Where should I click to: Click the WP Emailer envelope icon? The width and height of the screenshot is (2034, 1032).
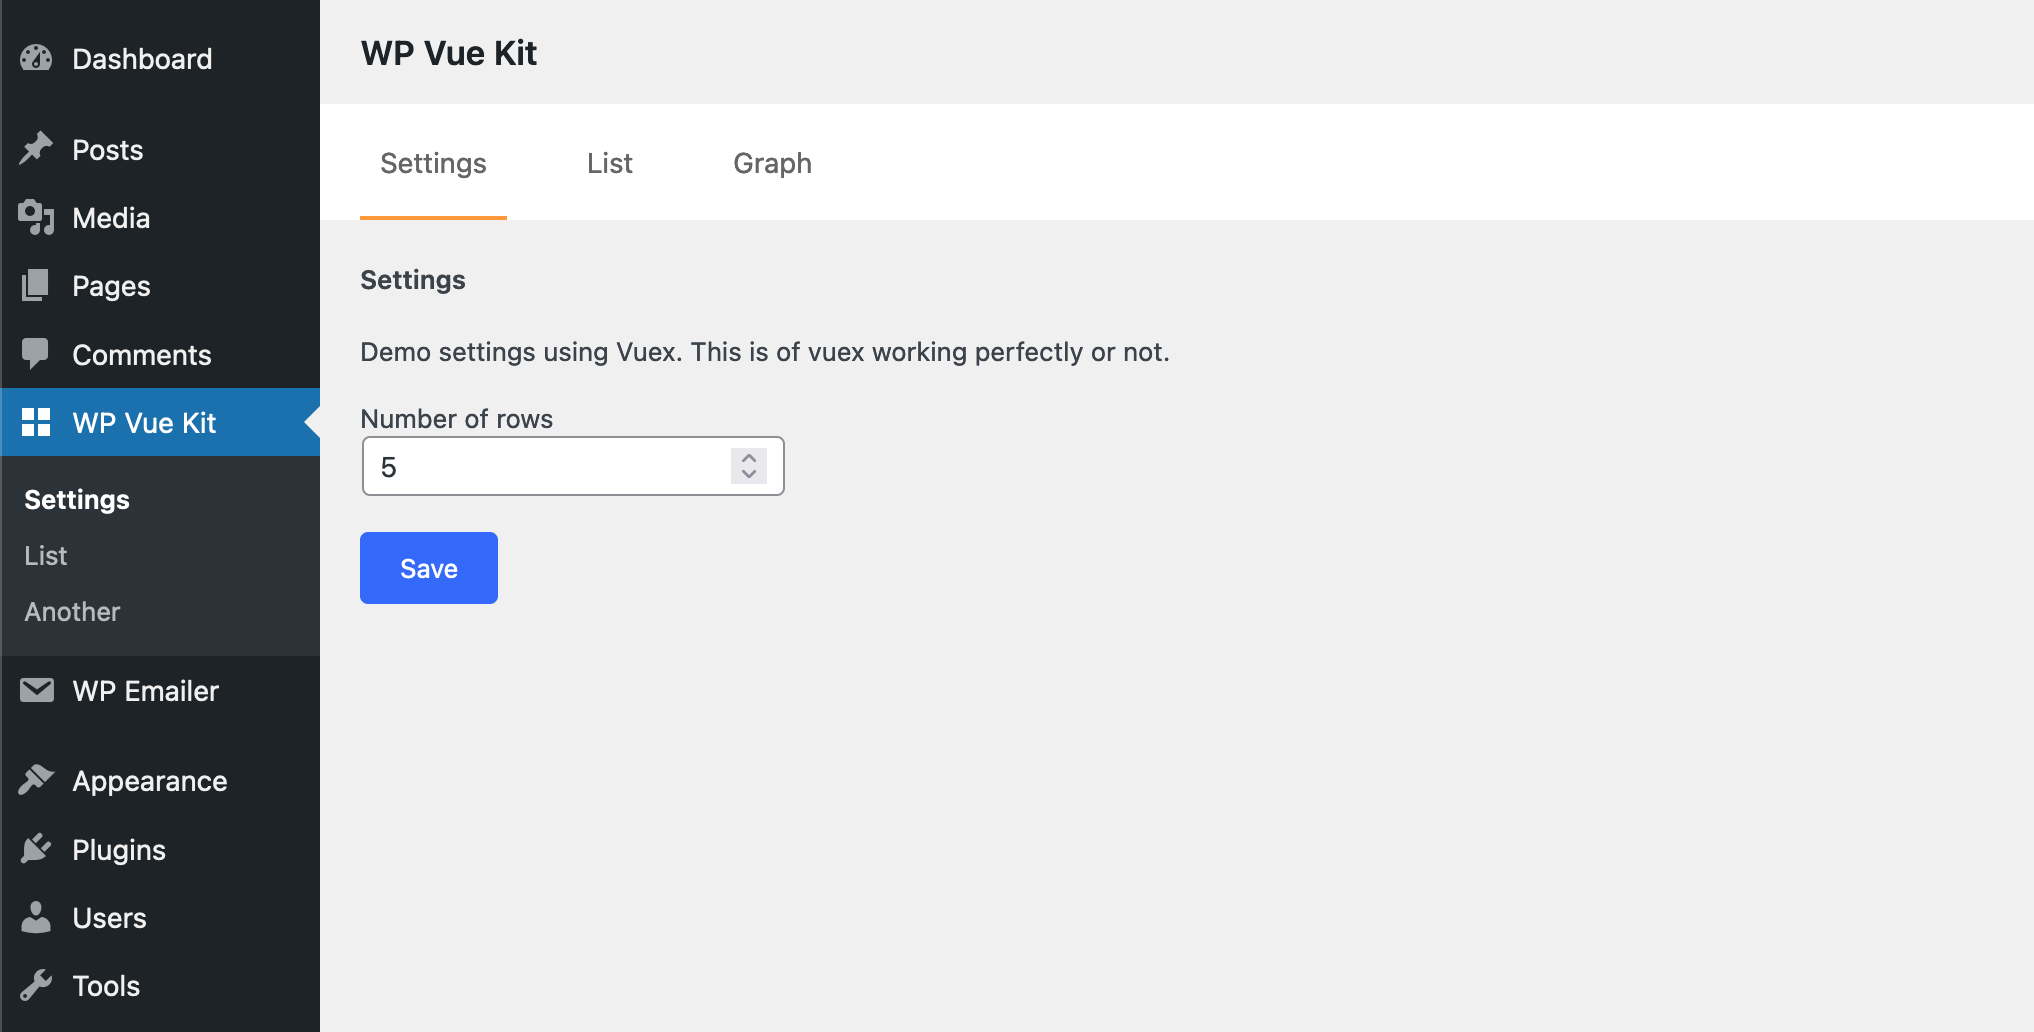[x=36, y=690]
